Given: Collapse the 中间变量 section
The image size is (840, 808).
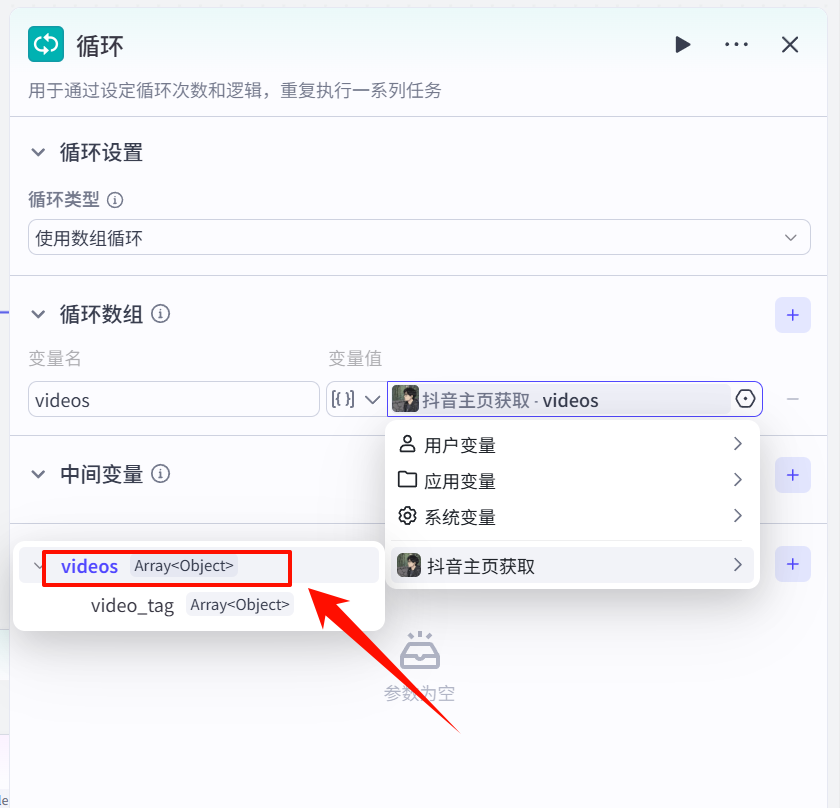Looking at the screenshot, I should (x=38, y=474).
